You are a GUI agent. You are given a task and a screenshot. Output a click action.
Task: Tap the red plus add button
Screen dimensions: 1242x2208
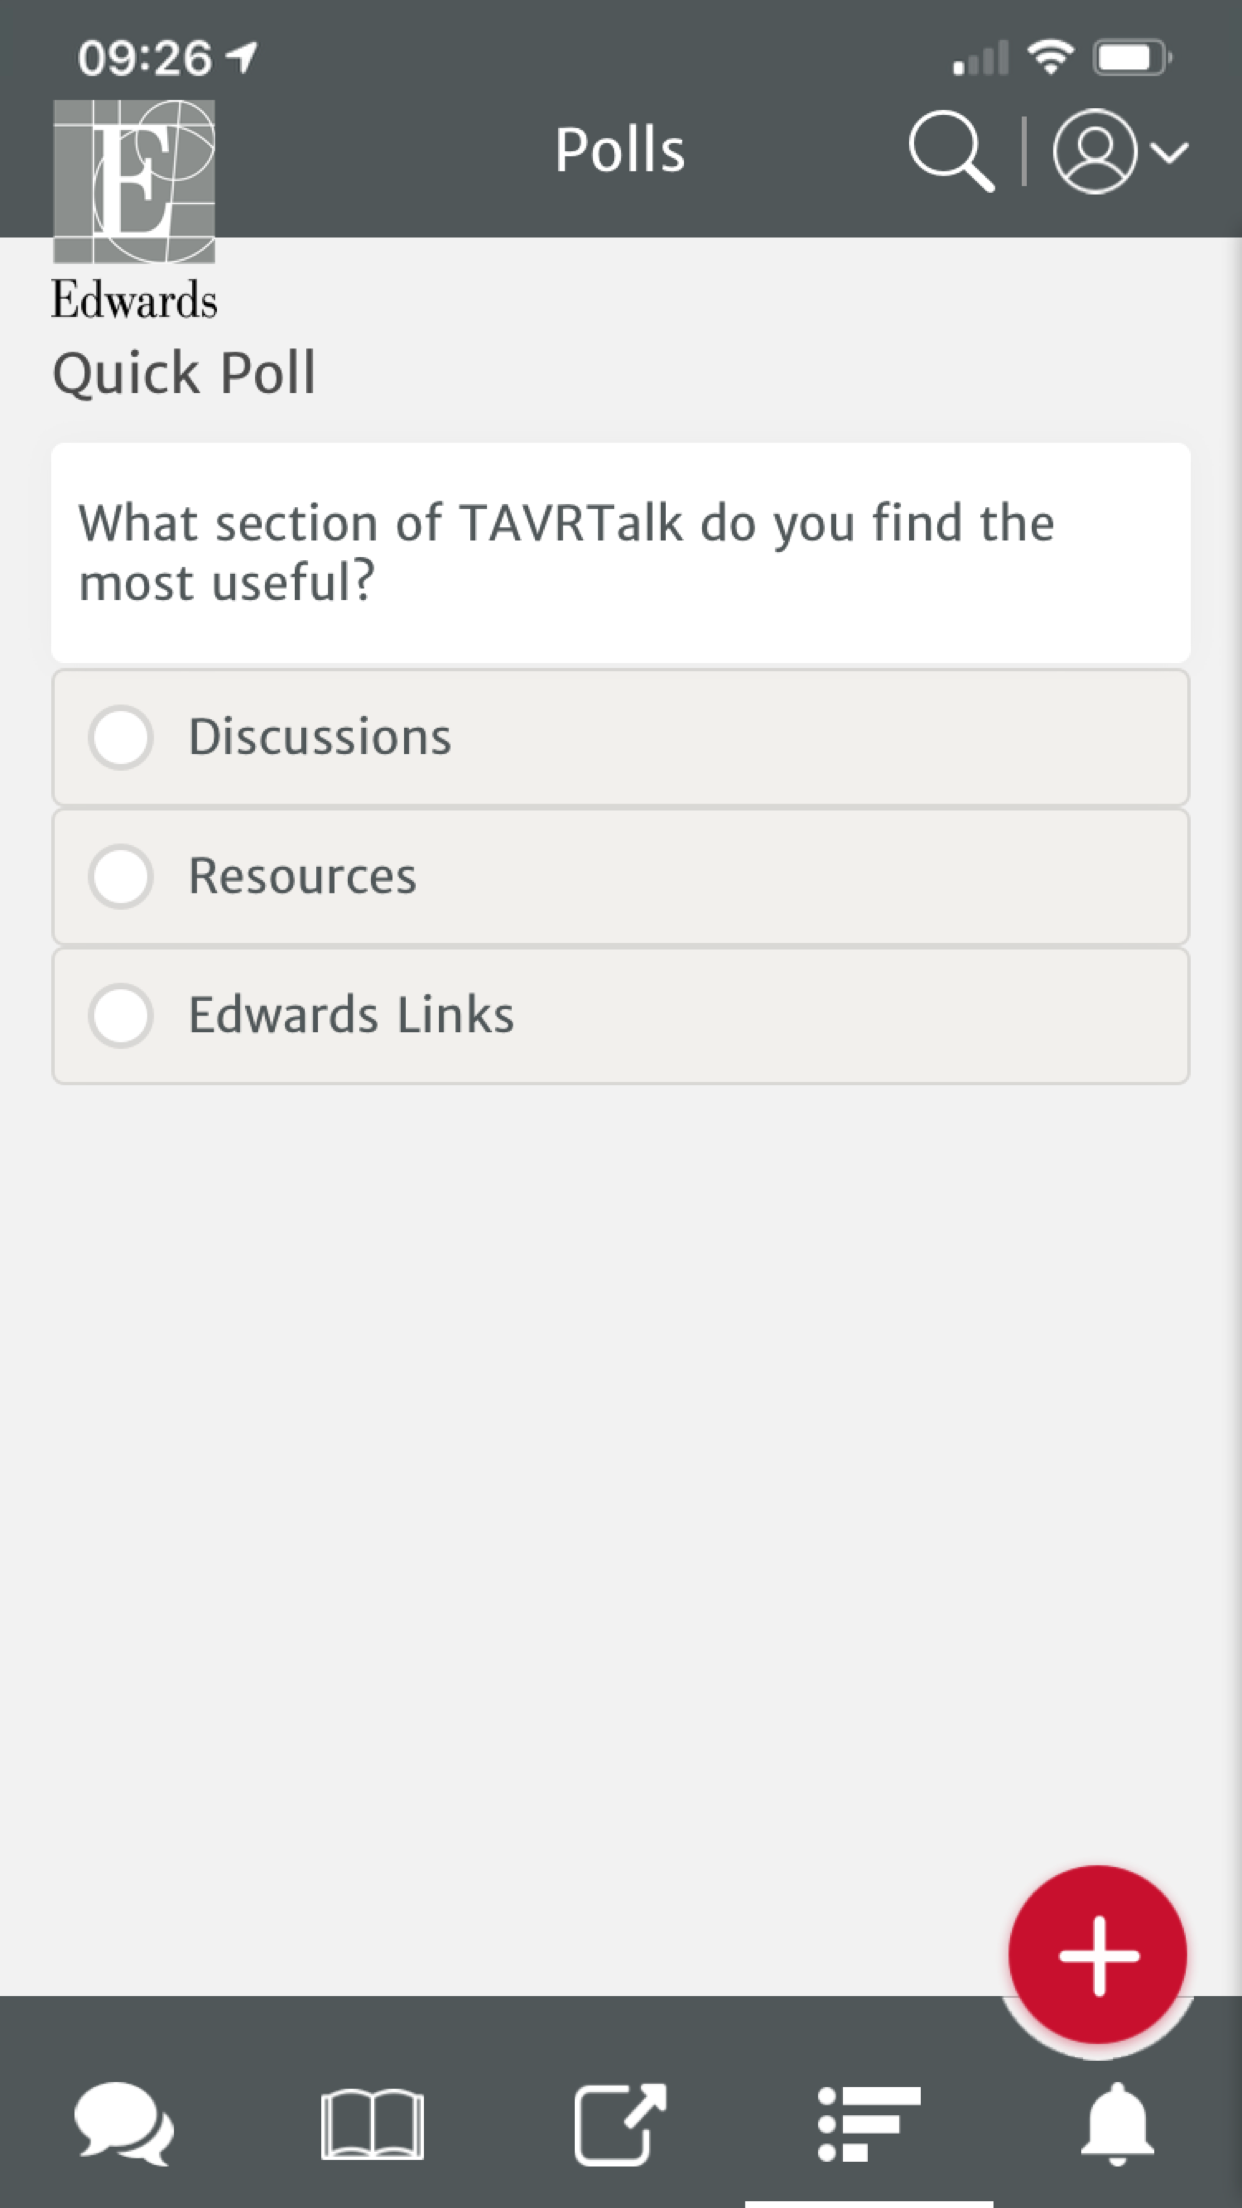tap(1098, 1954)
